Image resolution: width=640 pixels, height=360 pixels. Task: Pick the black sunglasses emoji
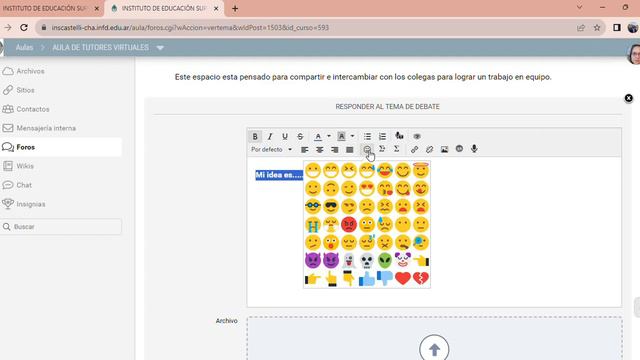coord(331,207)
